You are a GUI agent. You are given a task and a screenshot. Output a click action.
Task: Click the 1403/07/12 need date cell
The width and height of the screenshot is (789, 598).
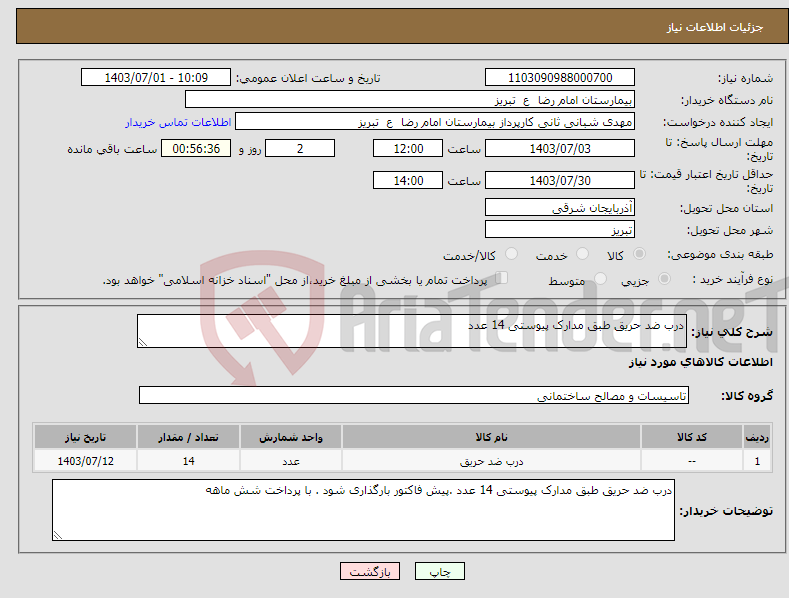pos(85,461)
